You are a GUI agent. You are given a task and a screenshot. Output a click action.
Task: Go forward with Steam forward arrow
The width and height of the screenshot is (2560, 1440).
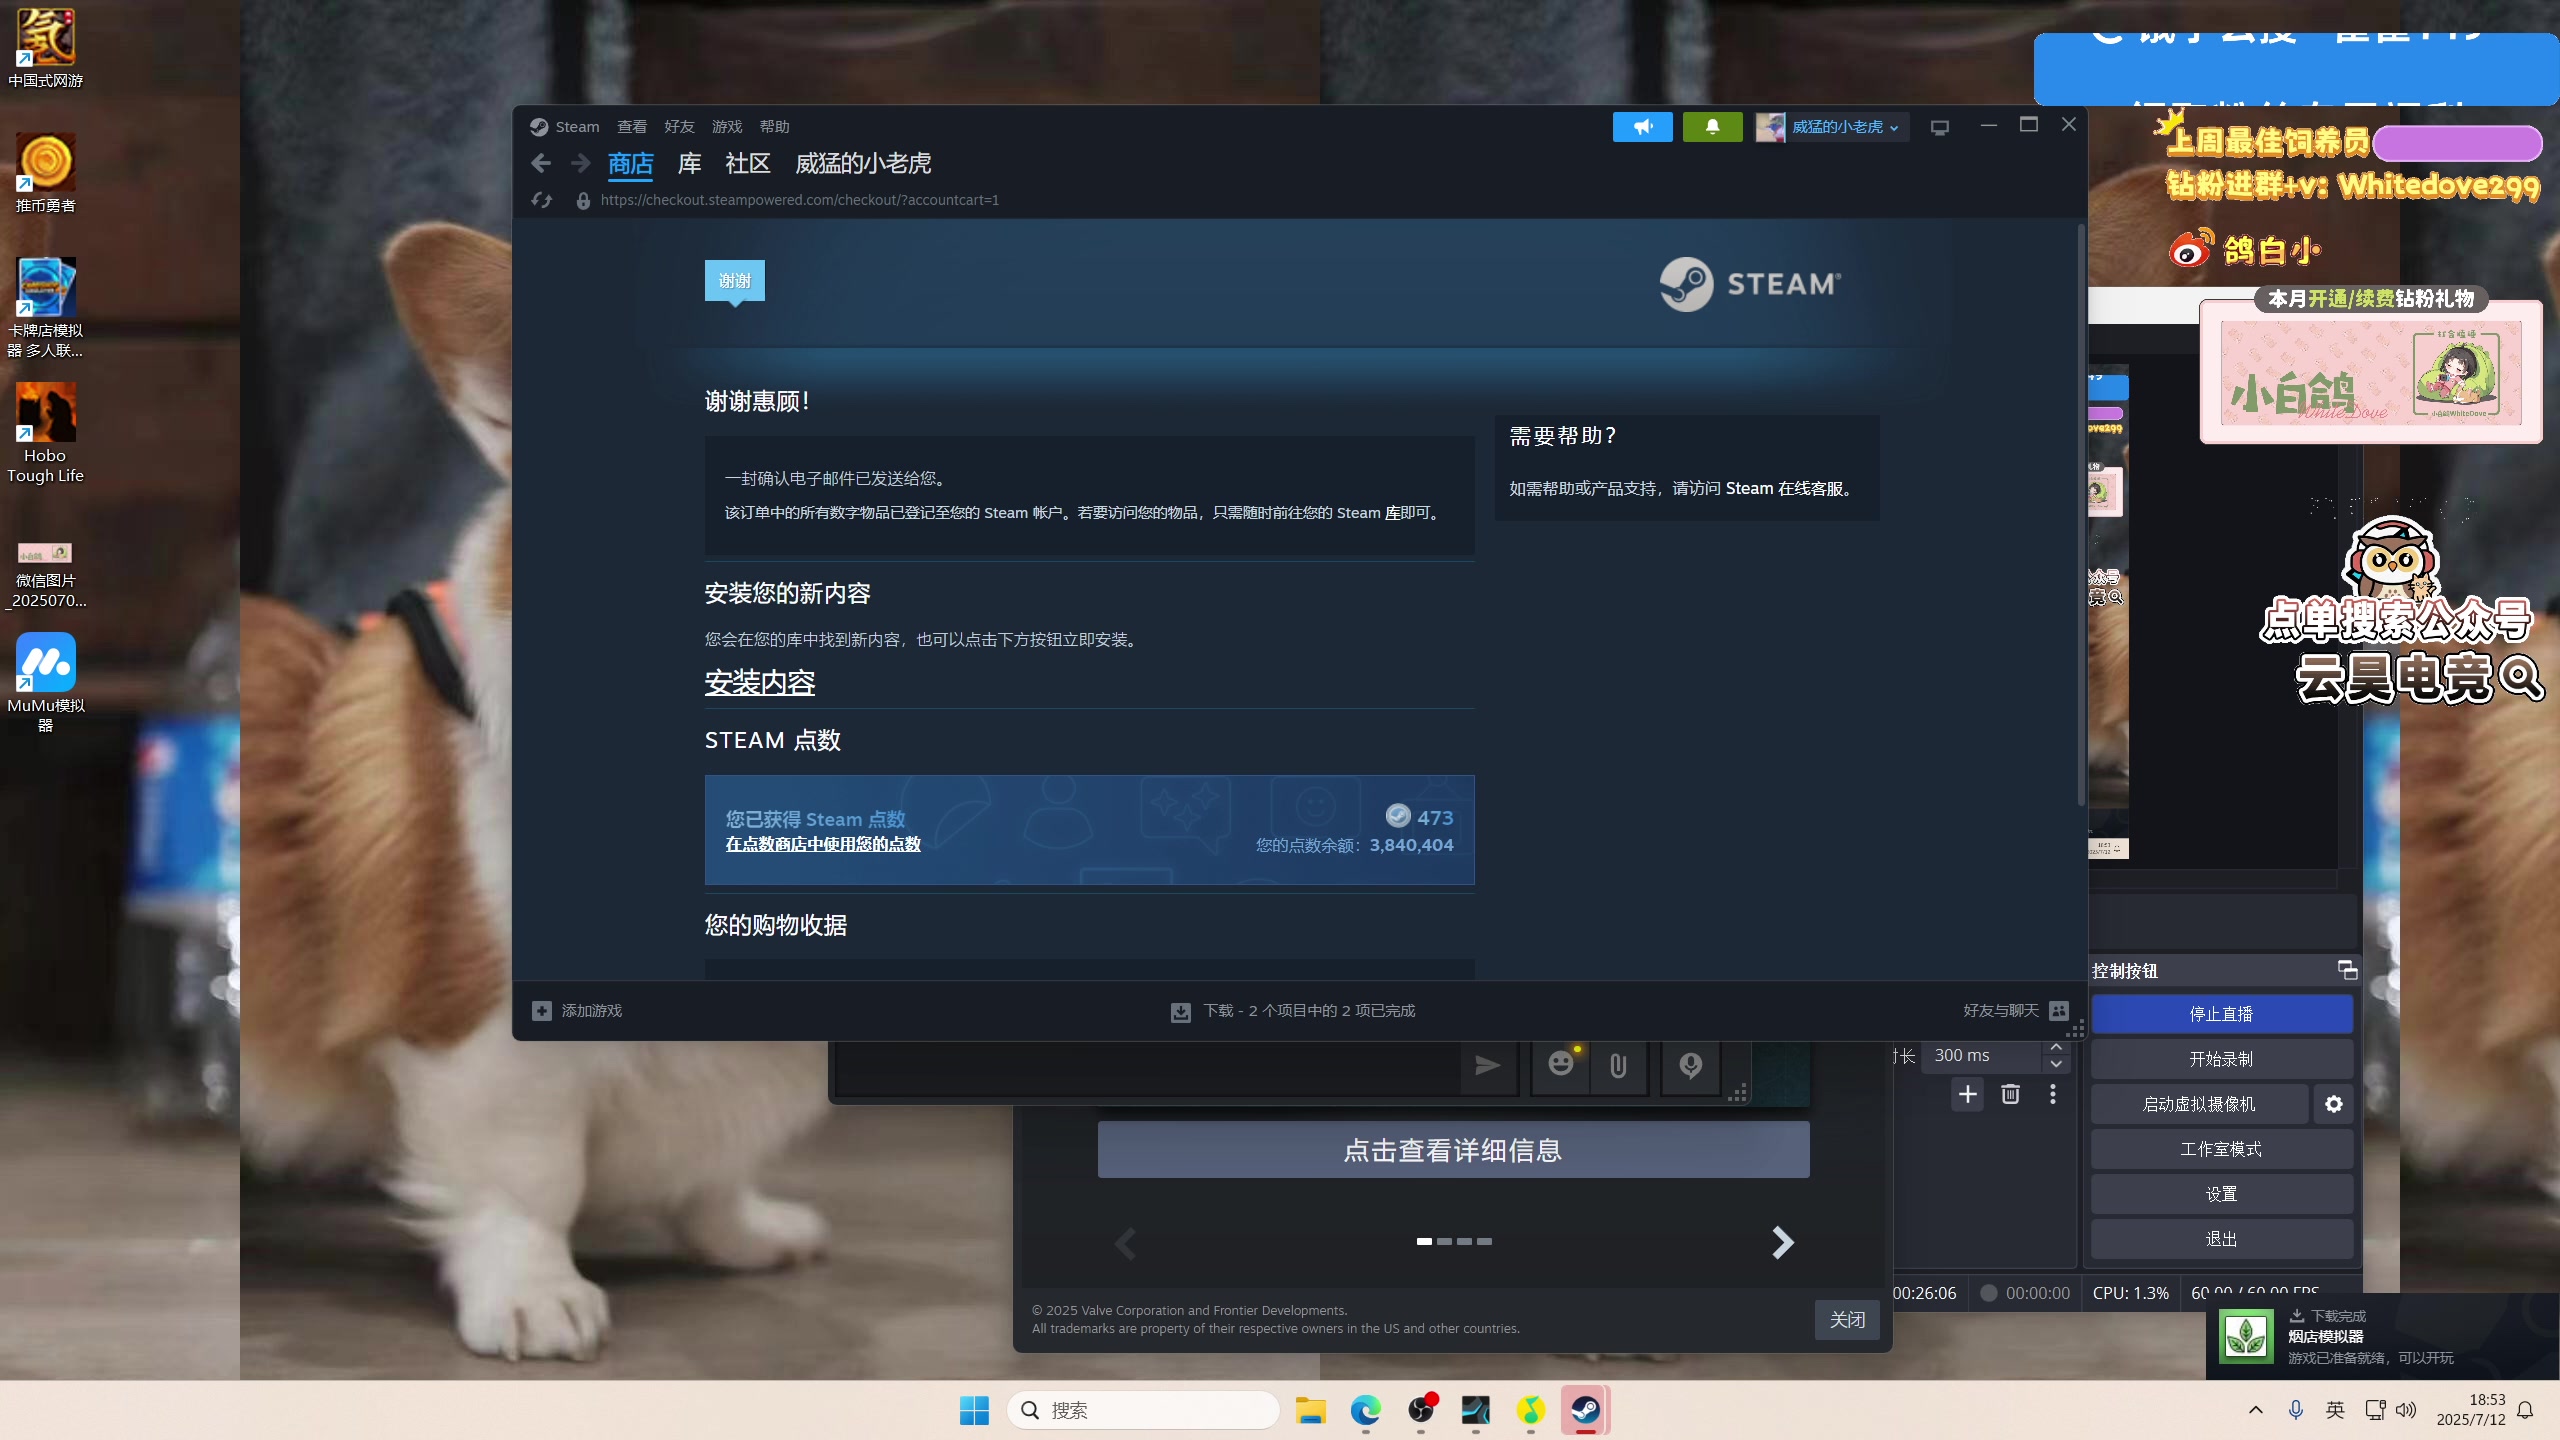point(580,163)
